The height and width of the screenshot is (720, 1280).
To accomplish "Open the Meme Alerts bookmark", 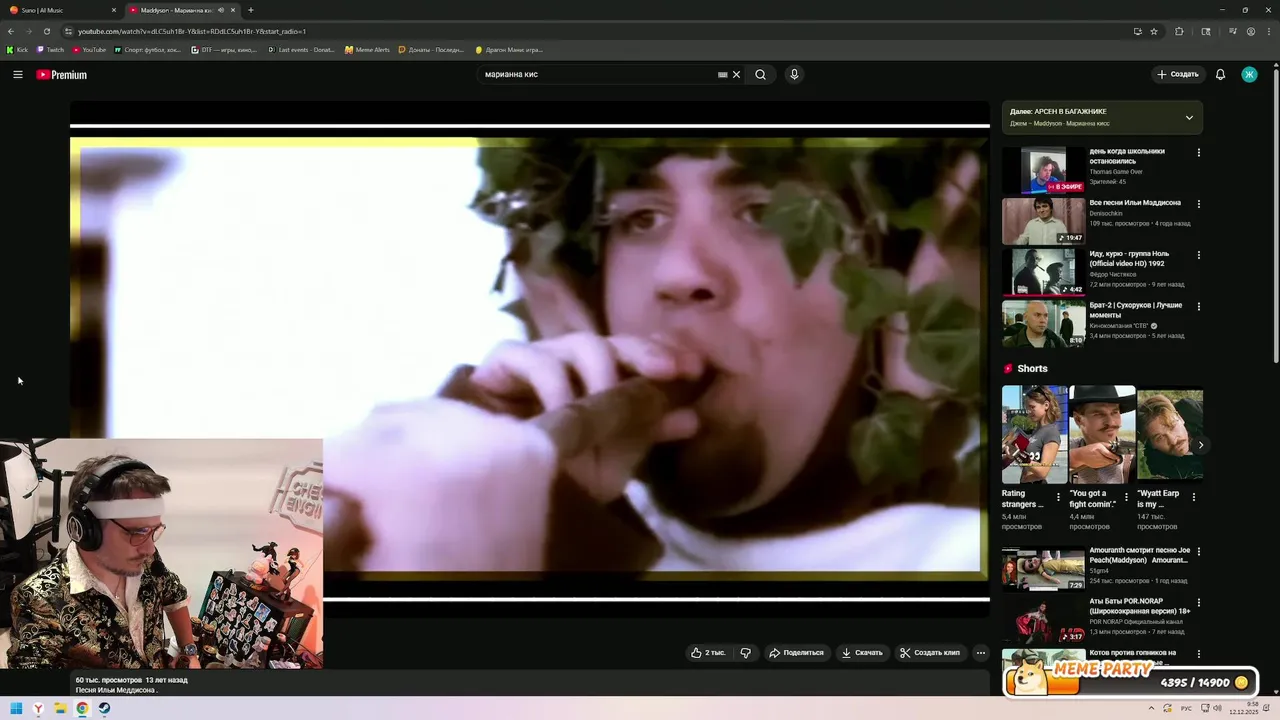I will click(x=367, y=49).
